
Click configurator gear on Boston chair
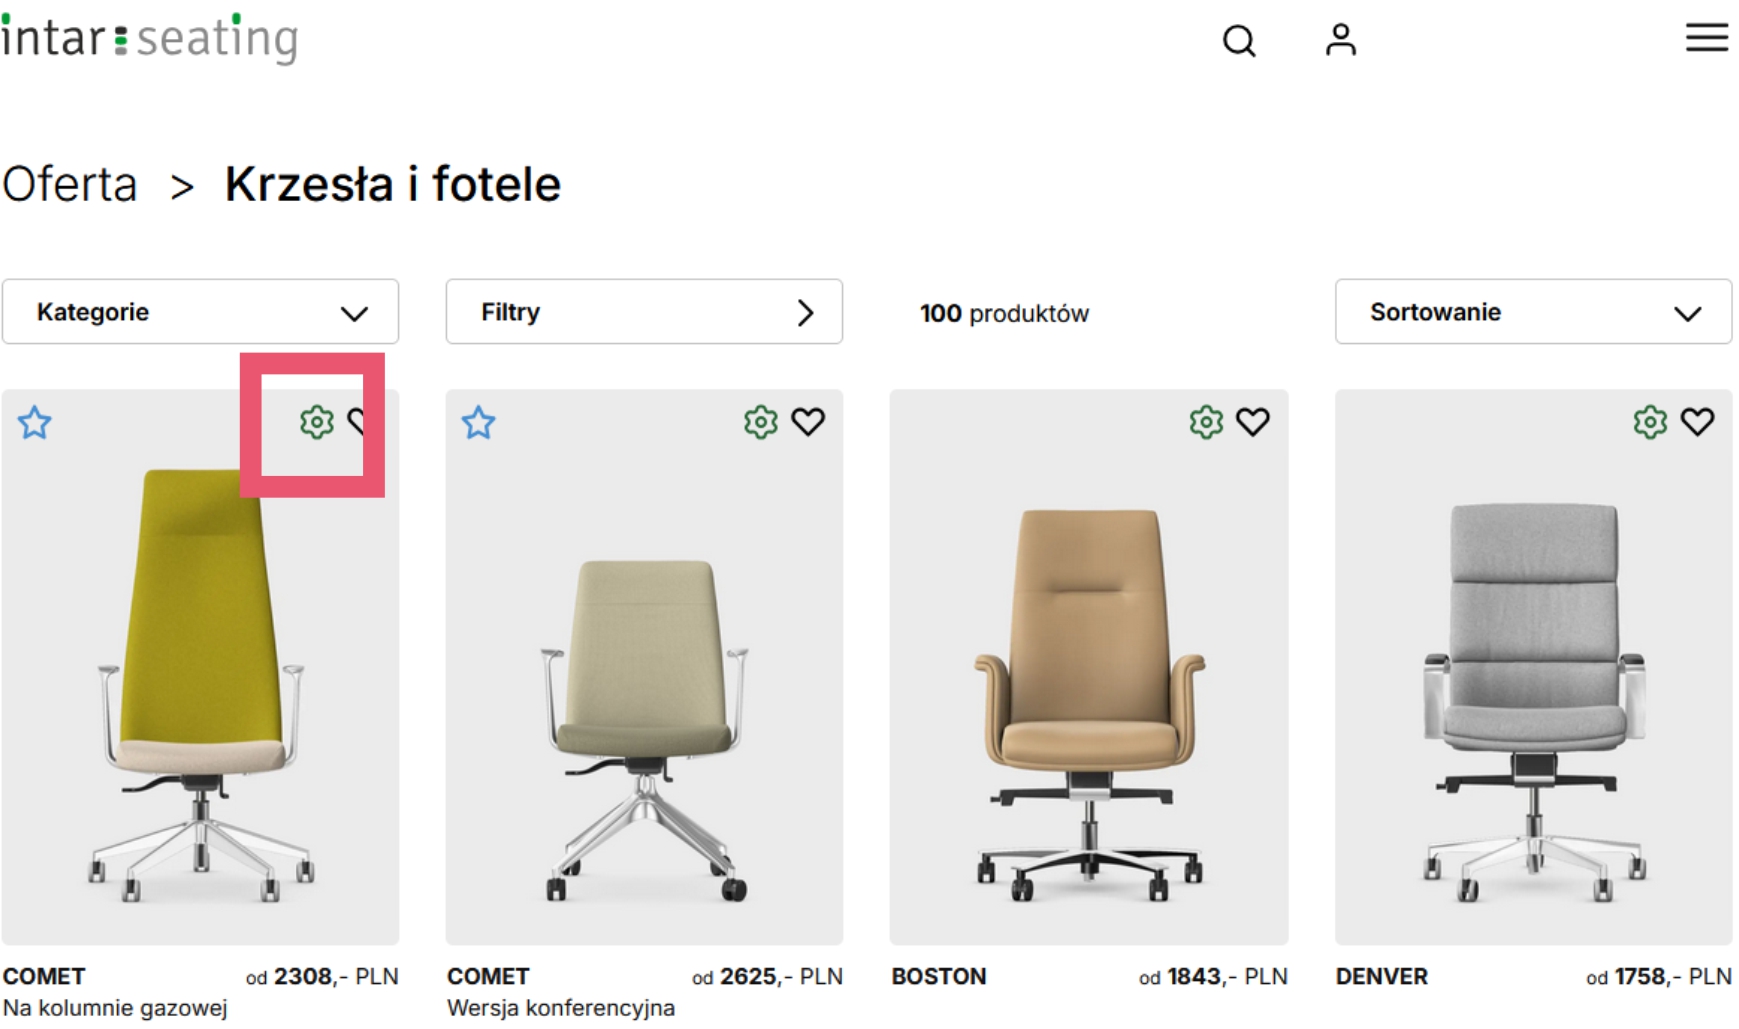pos(1205,422)
